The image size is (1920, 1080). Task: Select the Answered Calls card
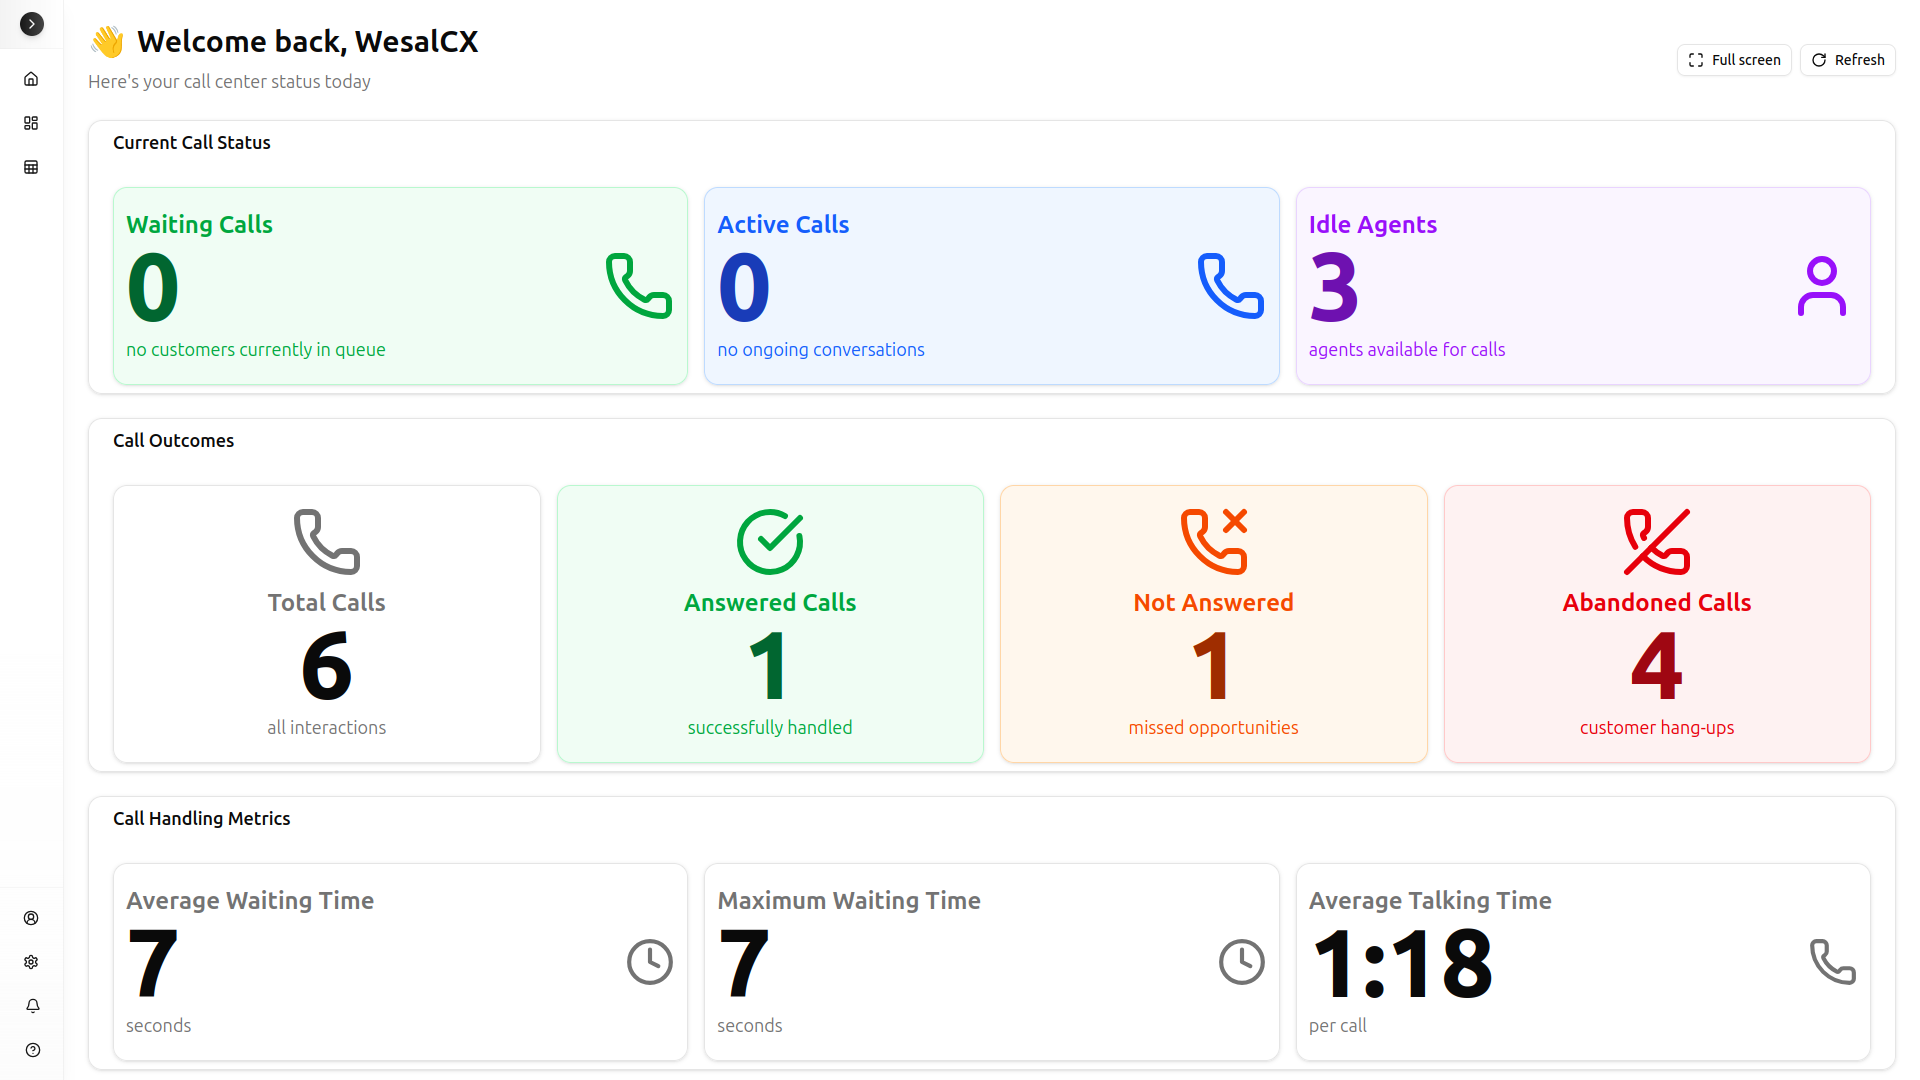(x=770, y=624)
